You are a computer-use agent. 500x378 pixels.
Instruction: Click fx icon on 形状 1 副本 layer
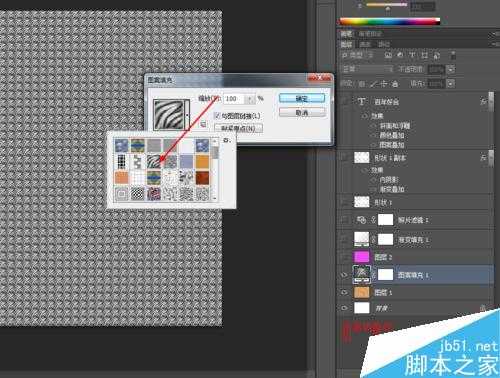(483, 157)
